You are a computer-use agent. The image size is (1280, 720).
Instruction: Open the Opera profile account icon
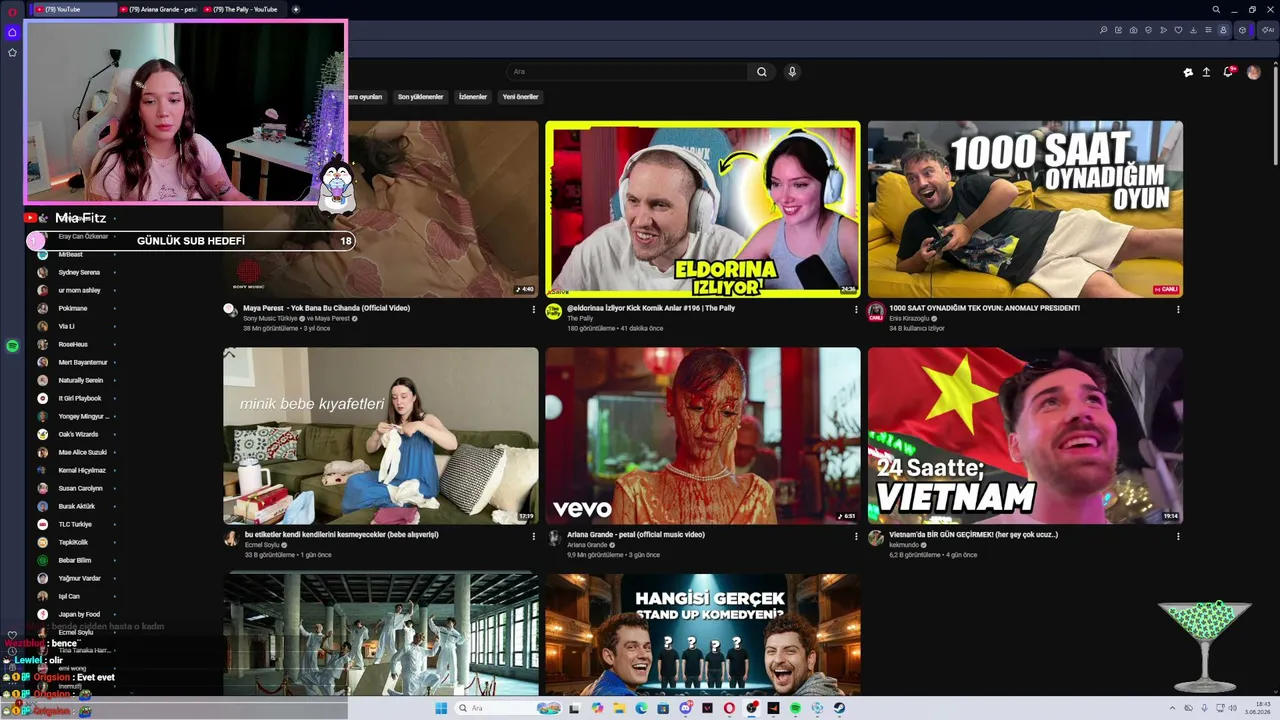[x=1223, y=30]
